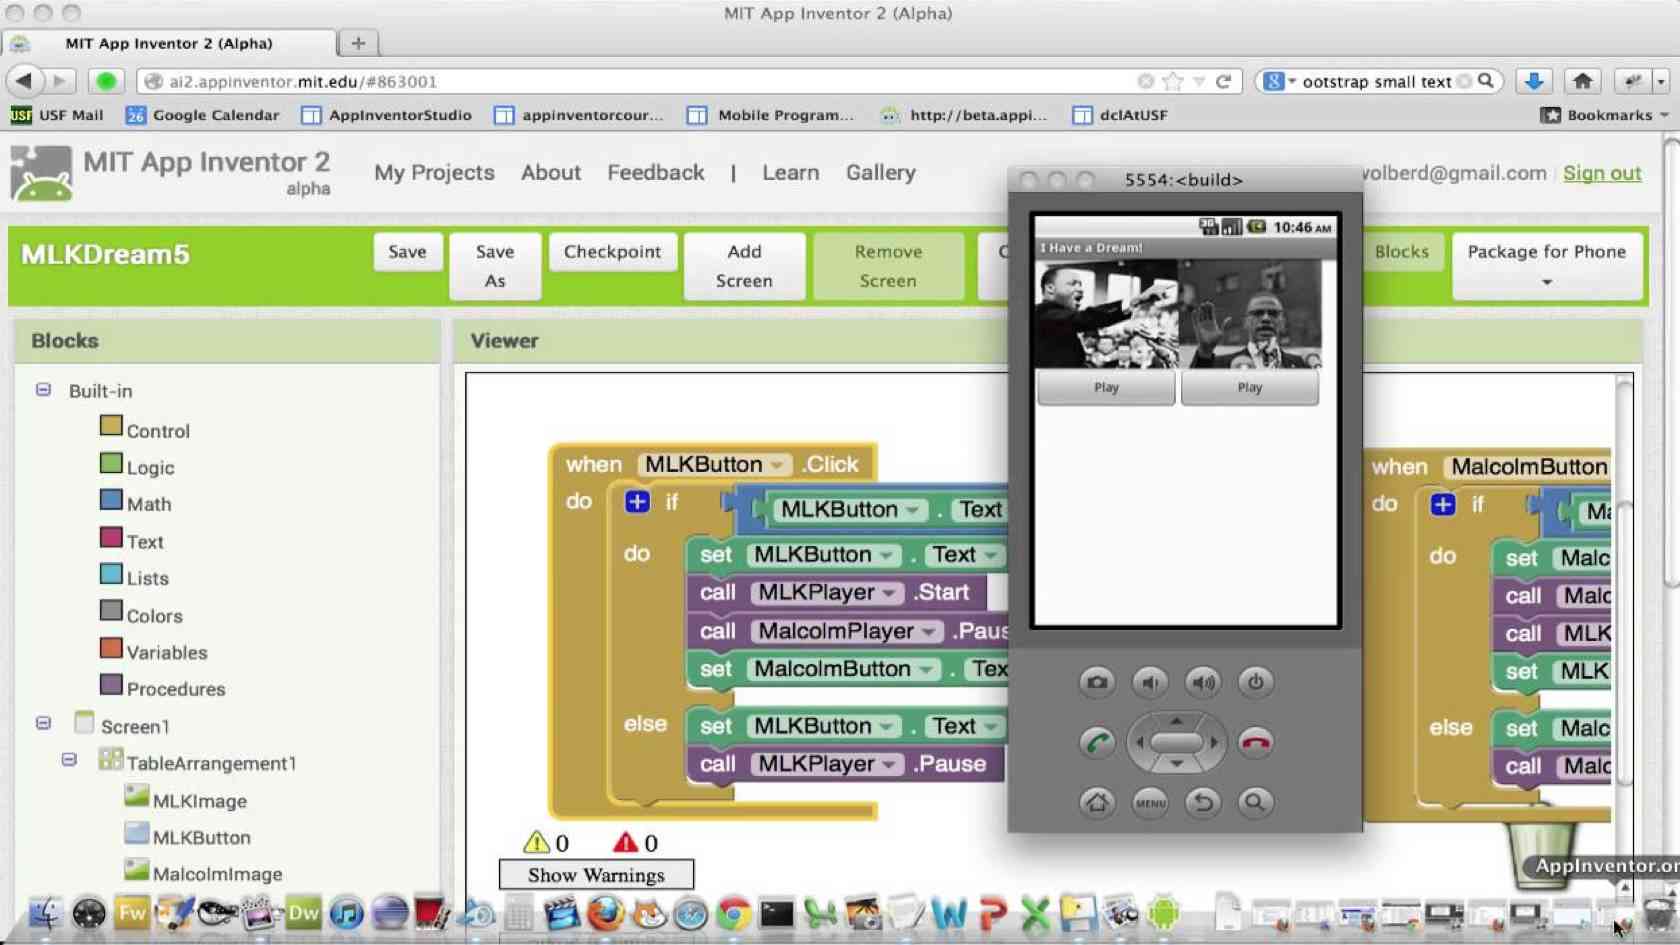Open the MLKButton dropdown in when-Click block
The height and width of the screenshot is (945, 1680).
coord(776,465)
